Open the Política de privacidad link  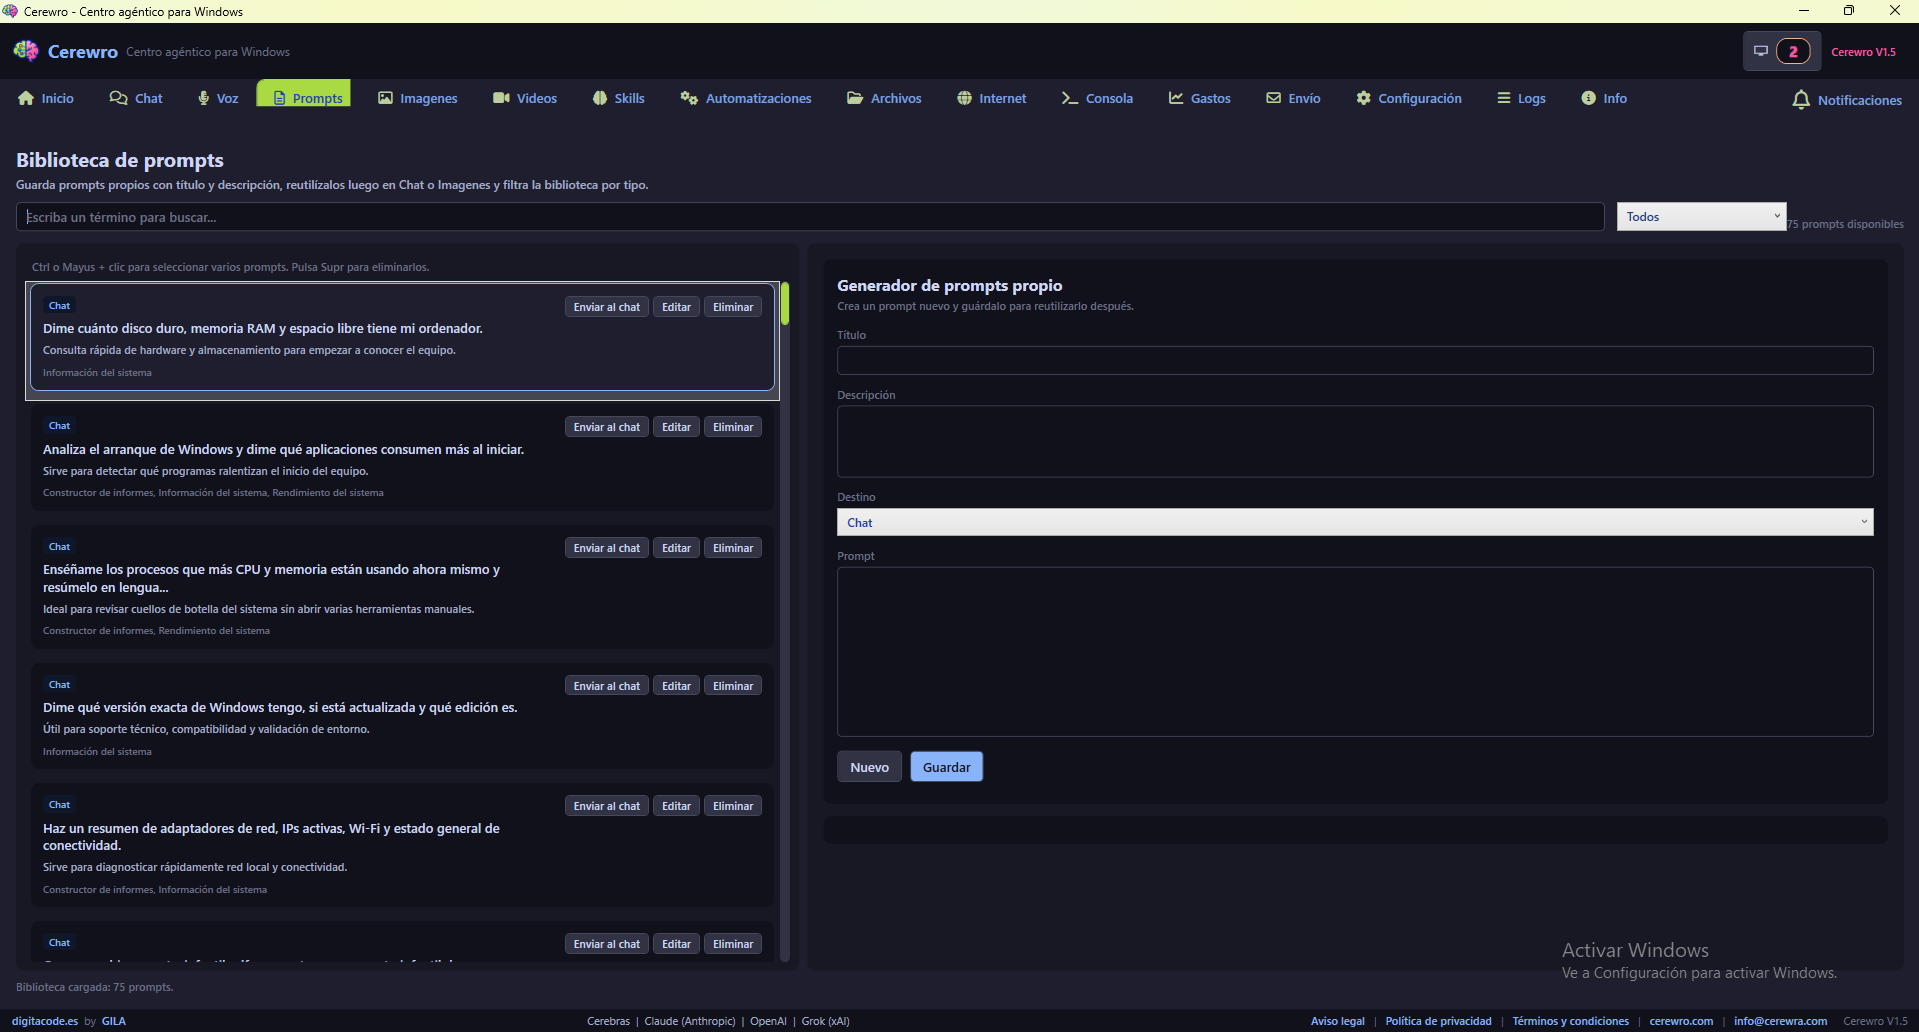[1438, 1021]
